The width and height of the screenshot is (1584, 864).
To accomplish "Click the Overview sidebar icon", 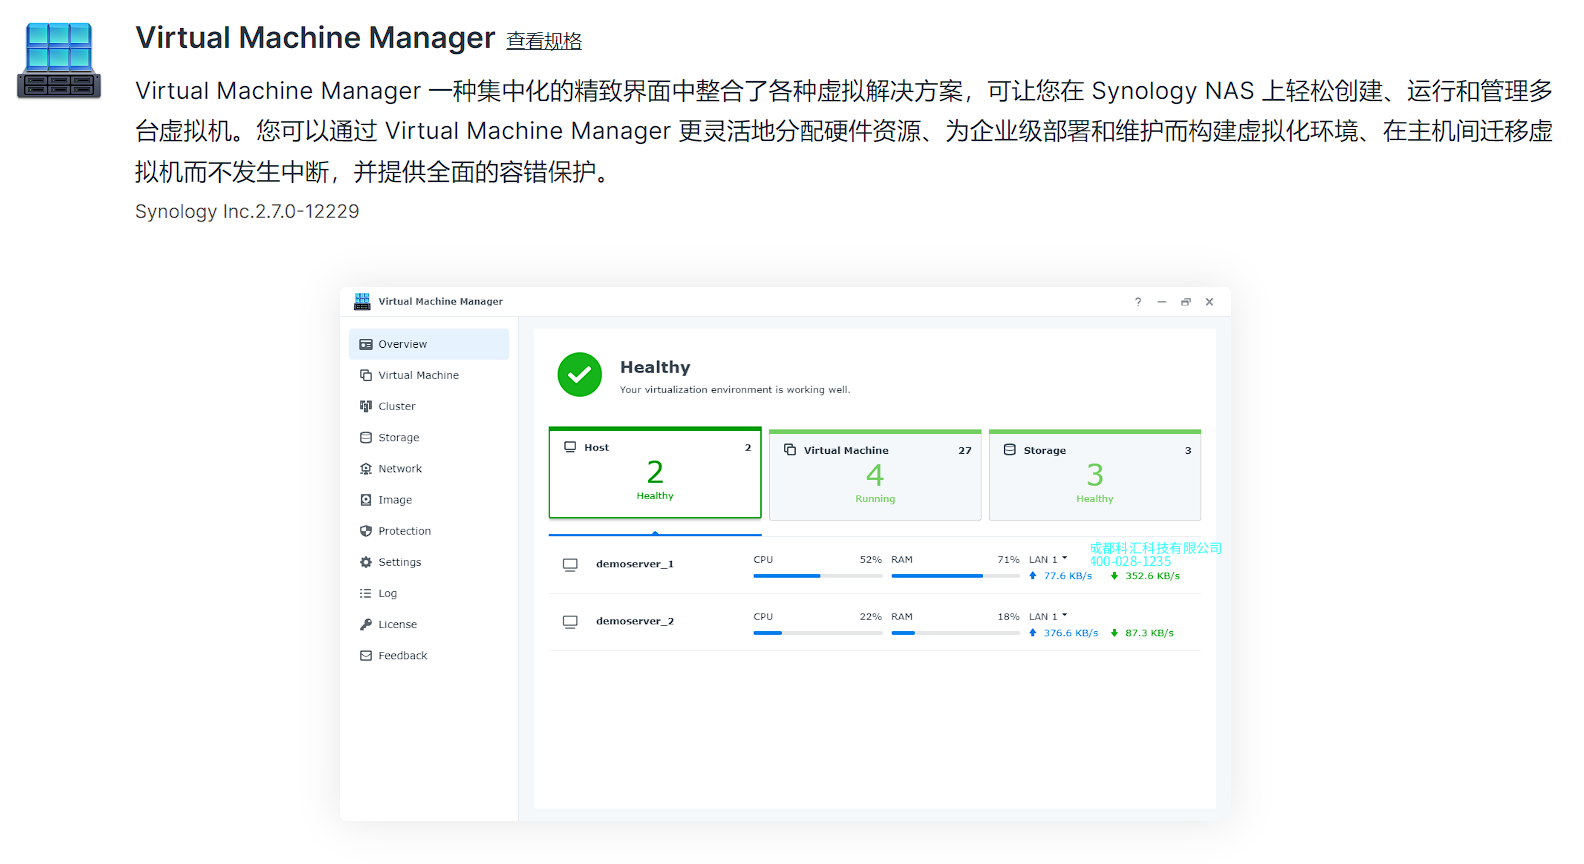I will (x=366, y=344).
